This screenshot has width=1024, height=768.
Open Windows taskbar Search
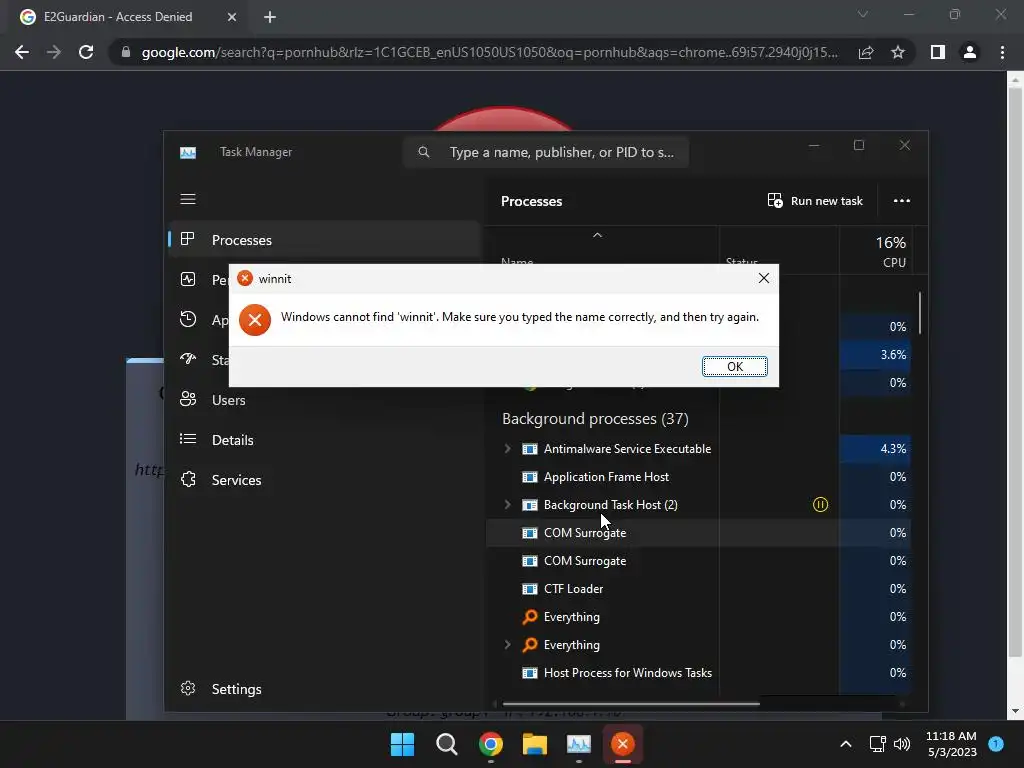click(x=447, y=744)
